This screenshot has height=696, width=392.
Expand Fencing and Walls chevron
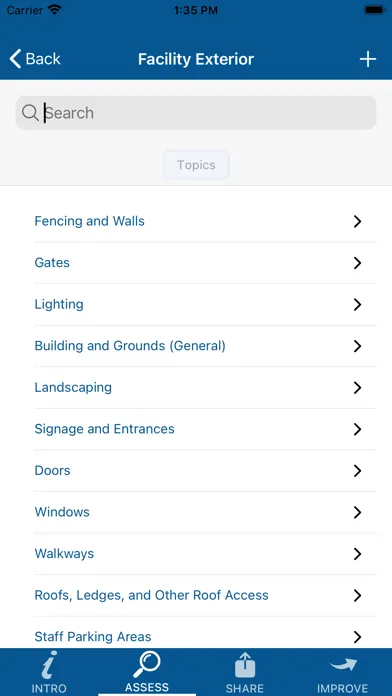[x=357, y=221]
